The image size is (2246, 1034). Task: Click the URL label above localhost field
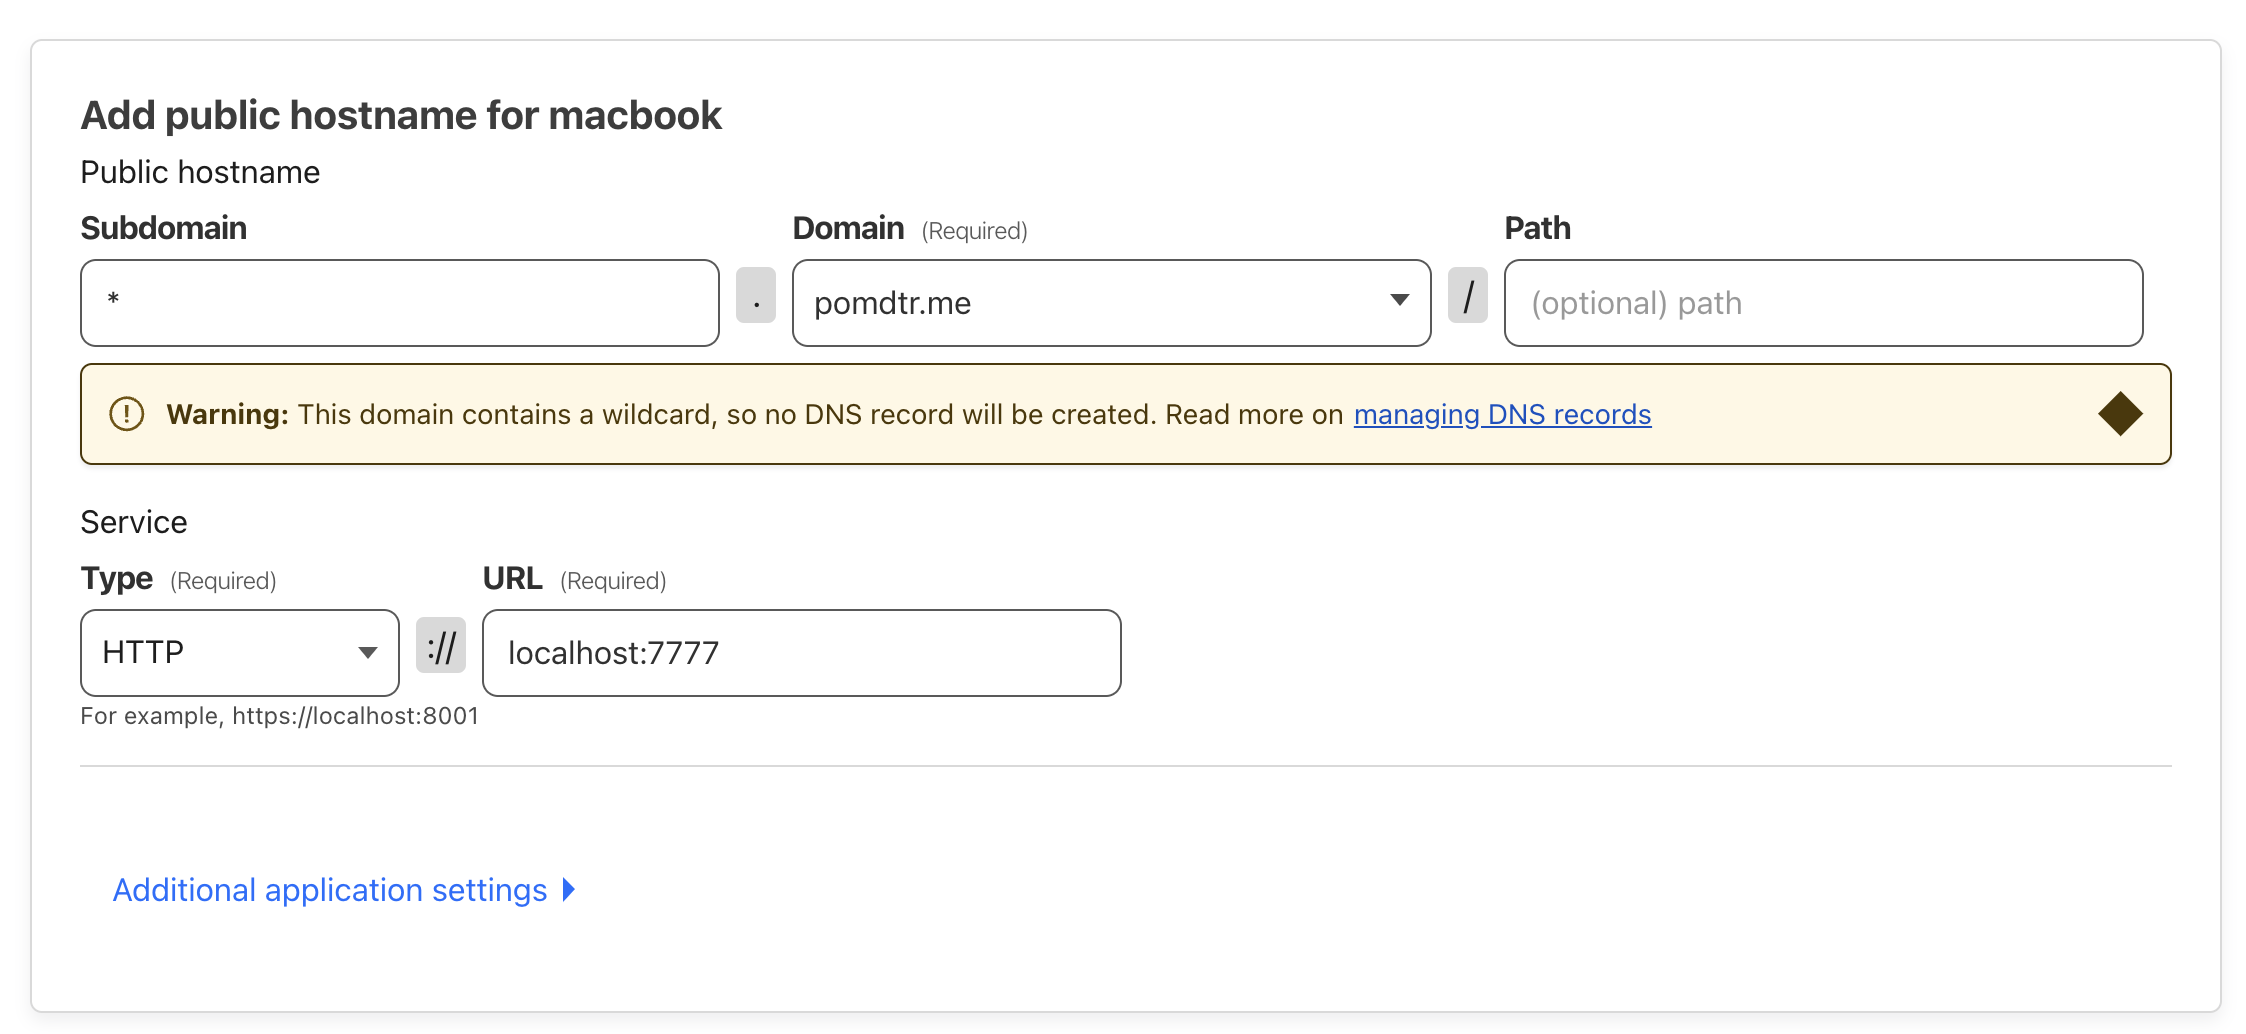(512, 578)
